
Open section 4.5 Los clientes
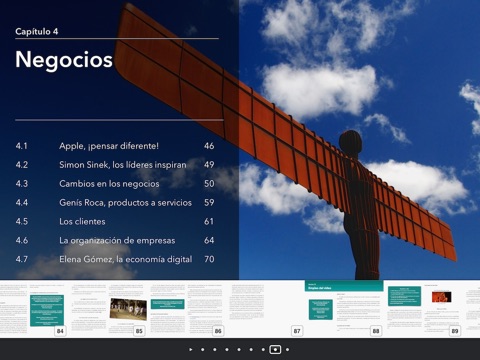pyautogui.click(x=115, y=221)
